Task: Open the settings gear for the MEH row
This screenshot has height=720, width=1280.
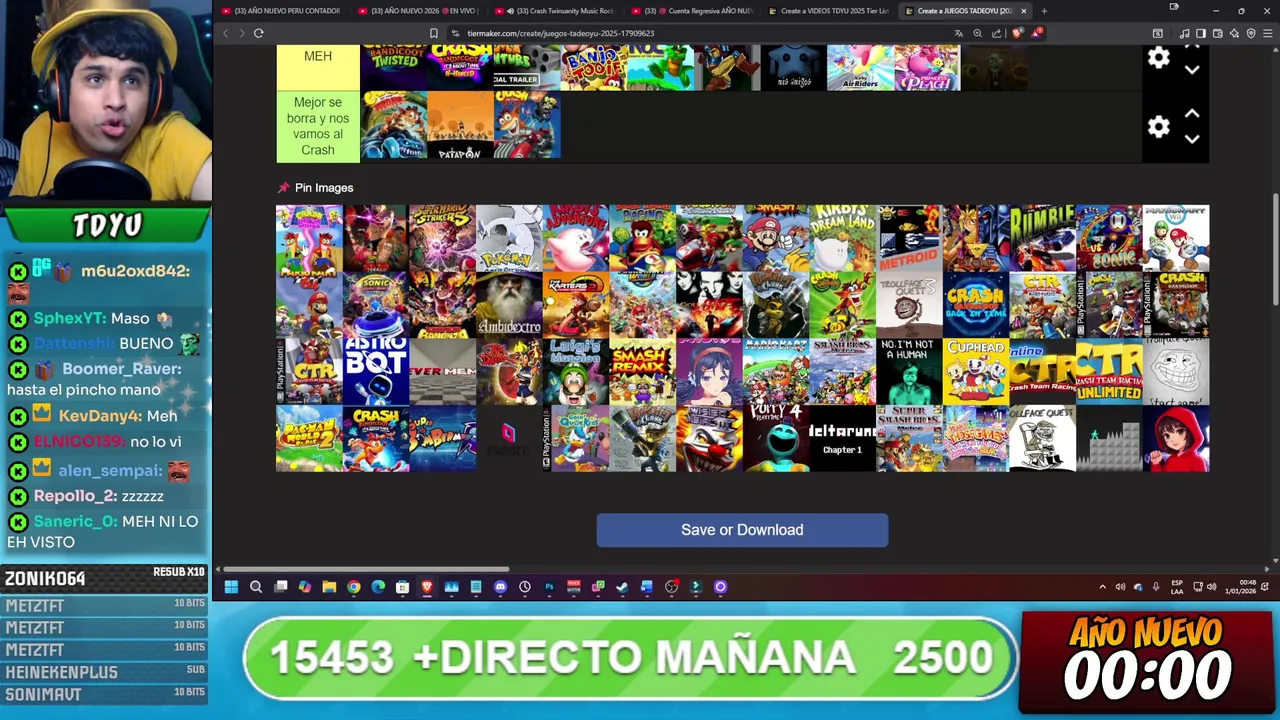Action: pos(1158,58)
